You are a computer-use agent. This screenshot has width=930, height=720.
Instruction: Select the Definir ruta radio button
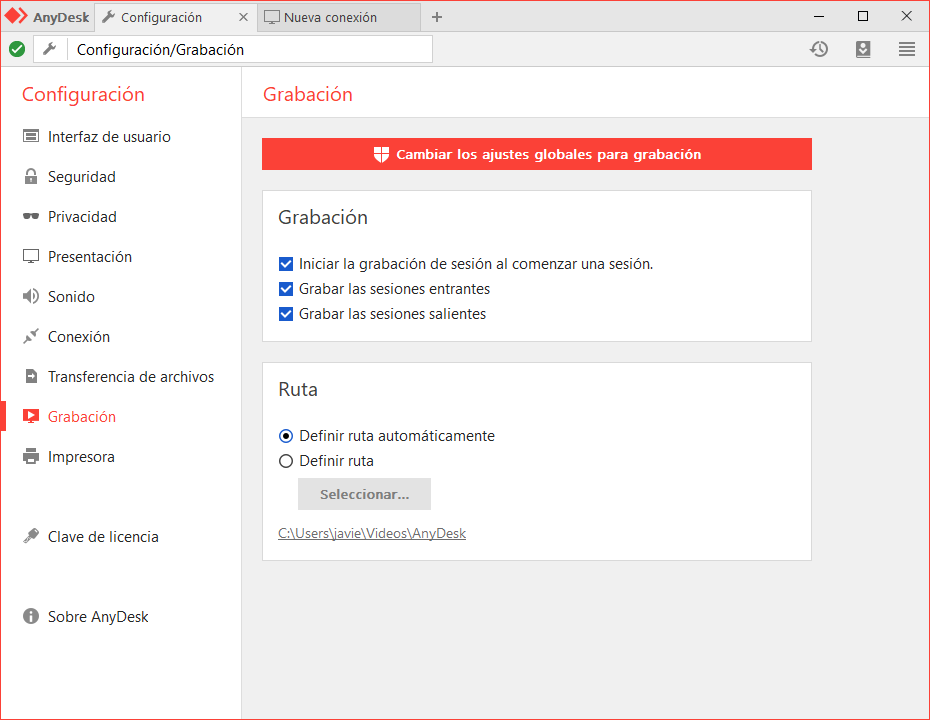[286, 461]
